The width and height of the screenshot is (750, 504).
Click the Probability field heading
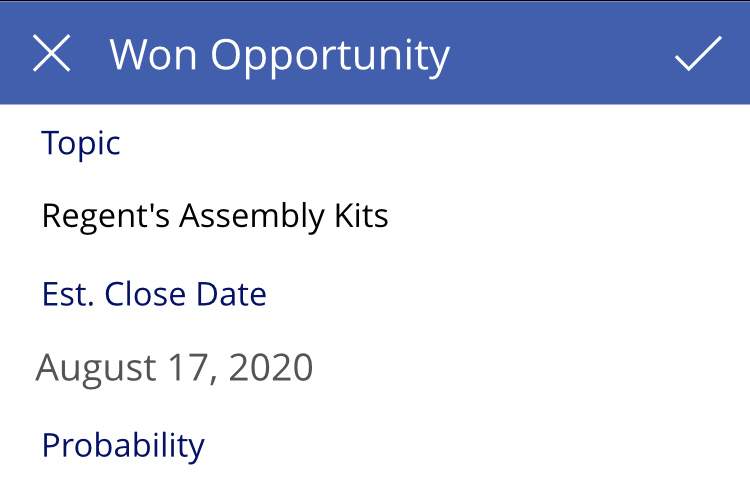123,444
